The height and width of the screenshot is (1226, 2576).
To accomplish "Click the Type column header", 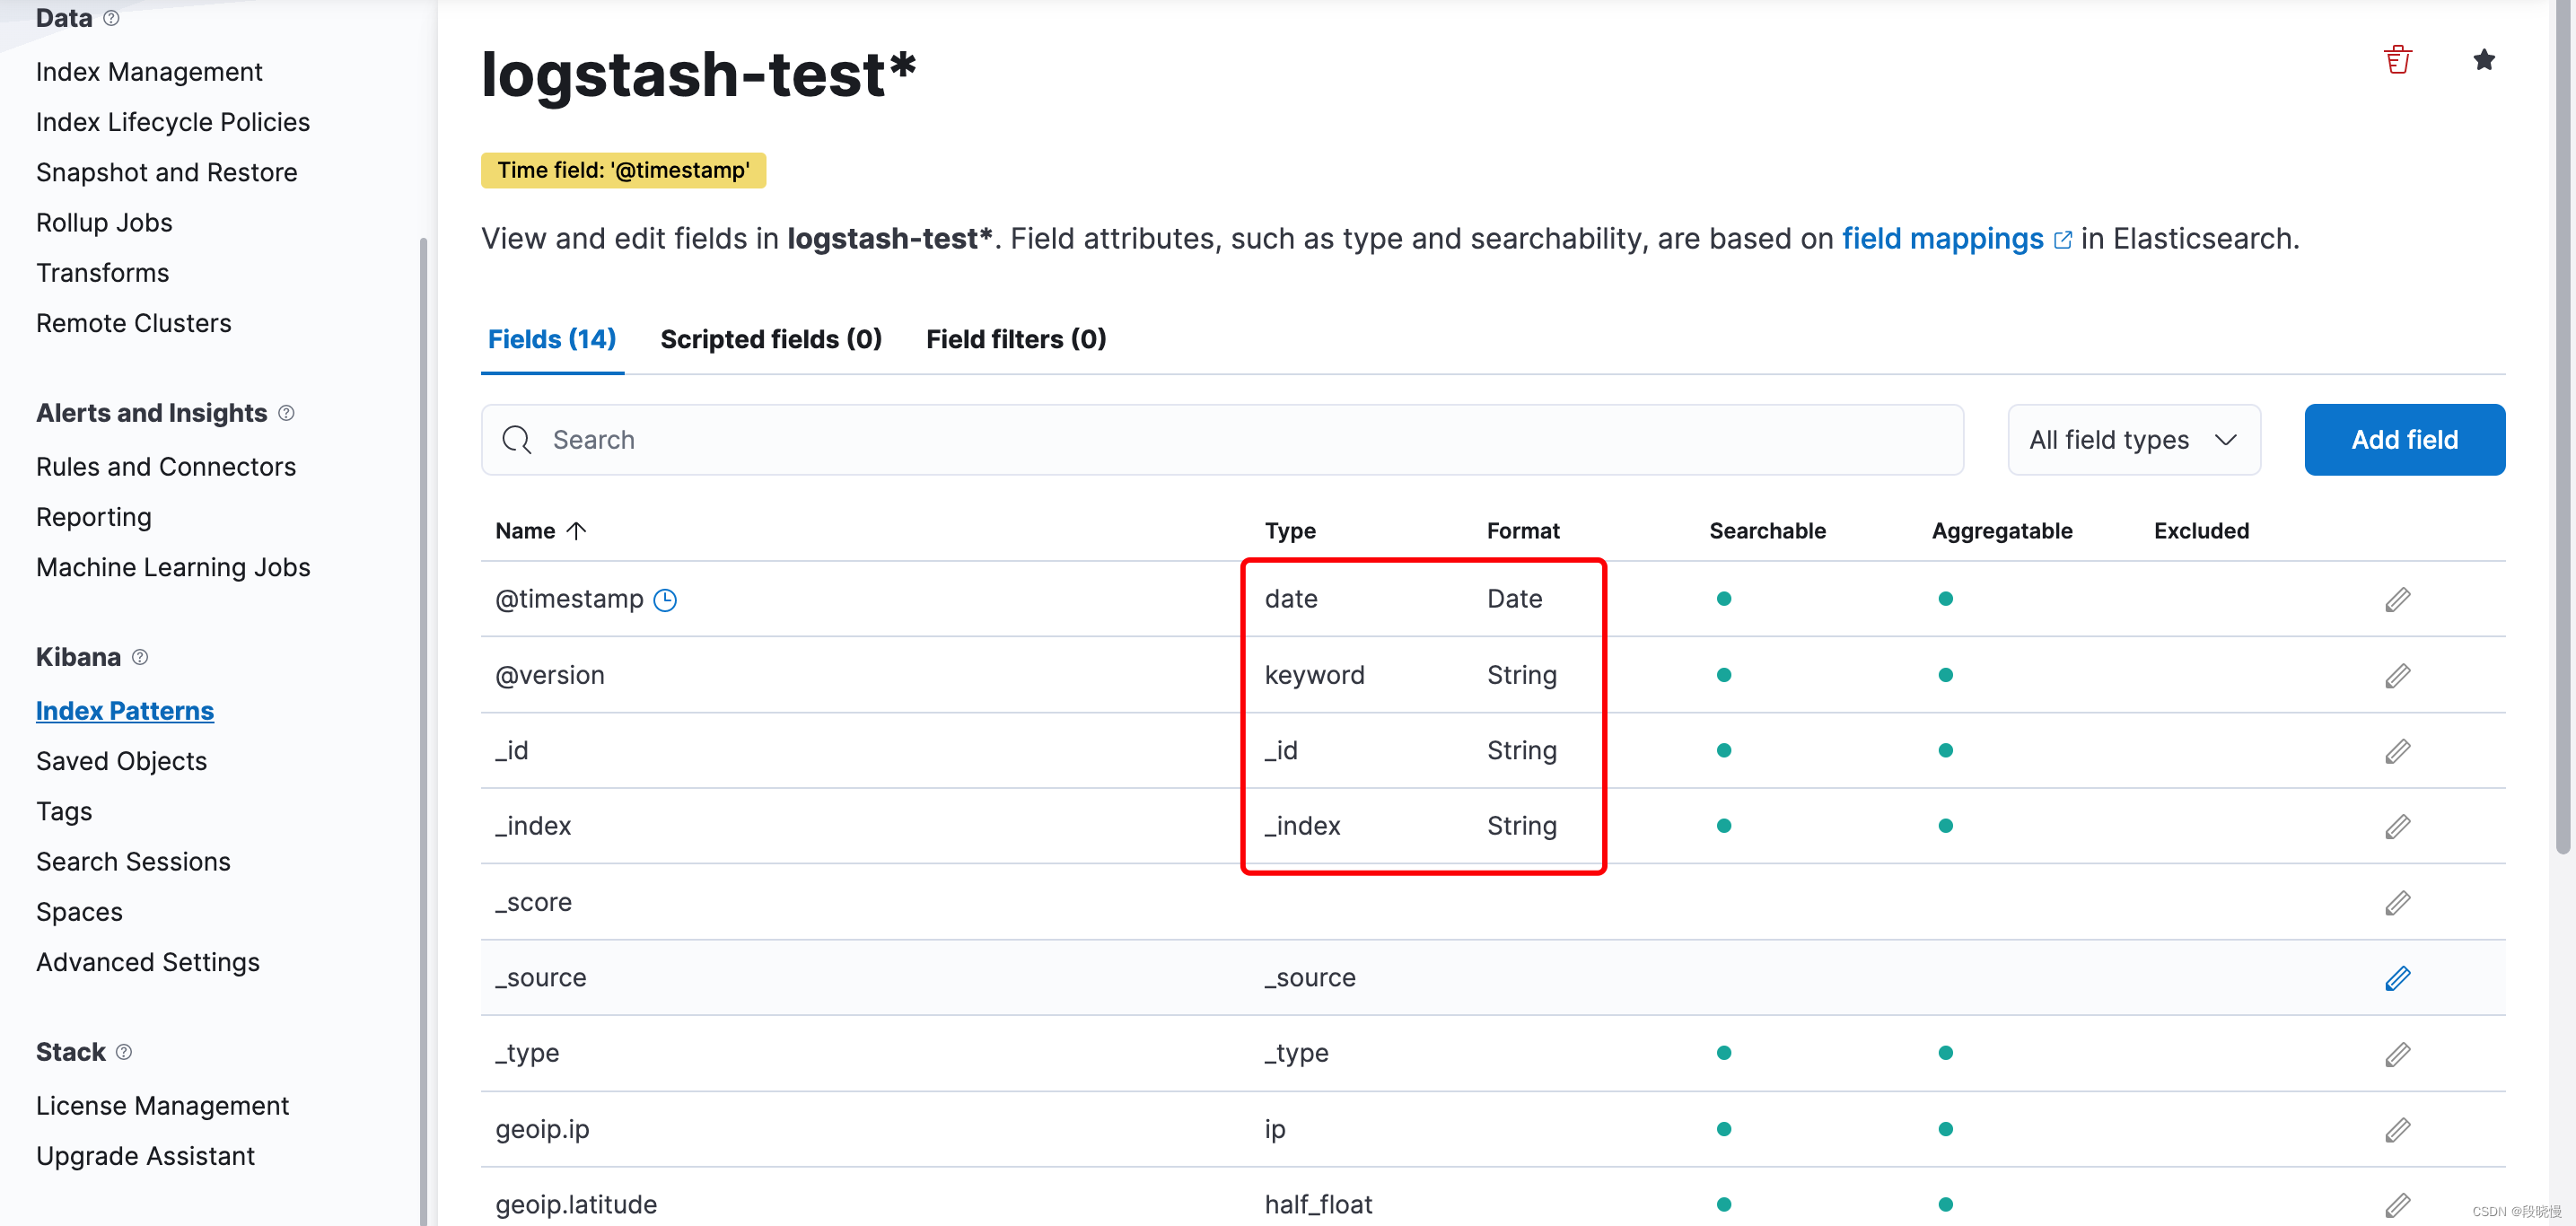I will [1290, 531].
